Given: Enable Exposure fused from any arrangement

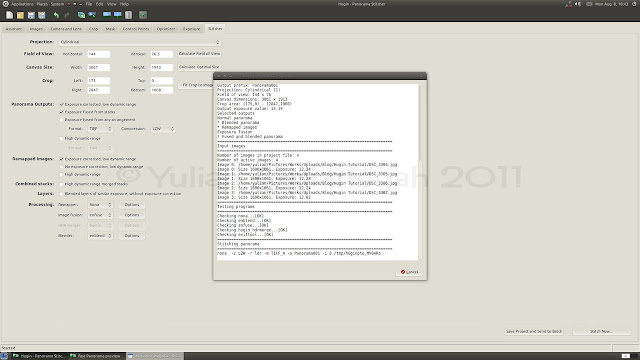Looking at the screenshot, I should point(62,120).
